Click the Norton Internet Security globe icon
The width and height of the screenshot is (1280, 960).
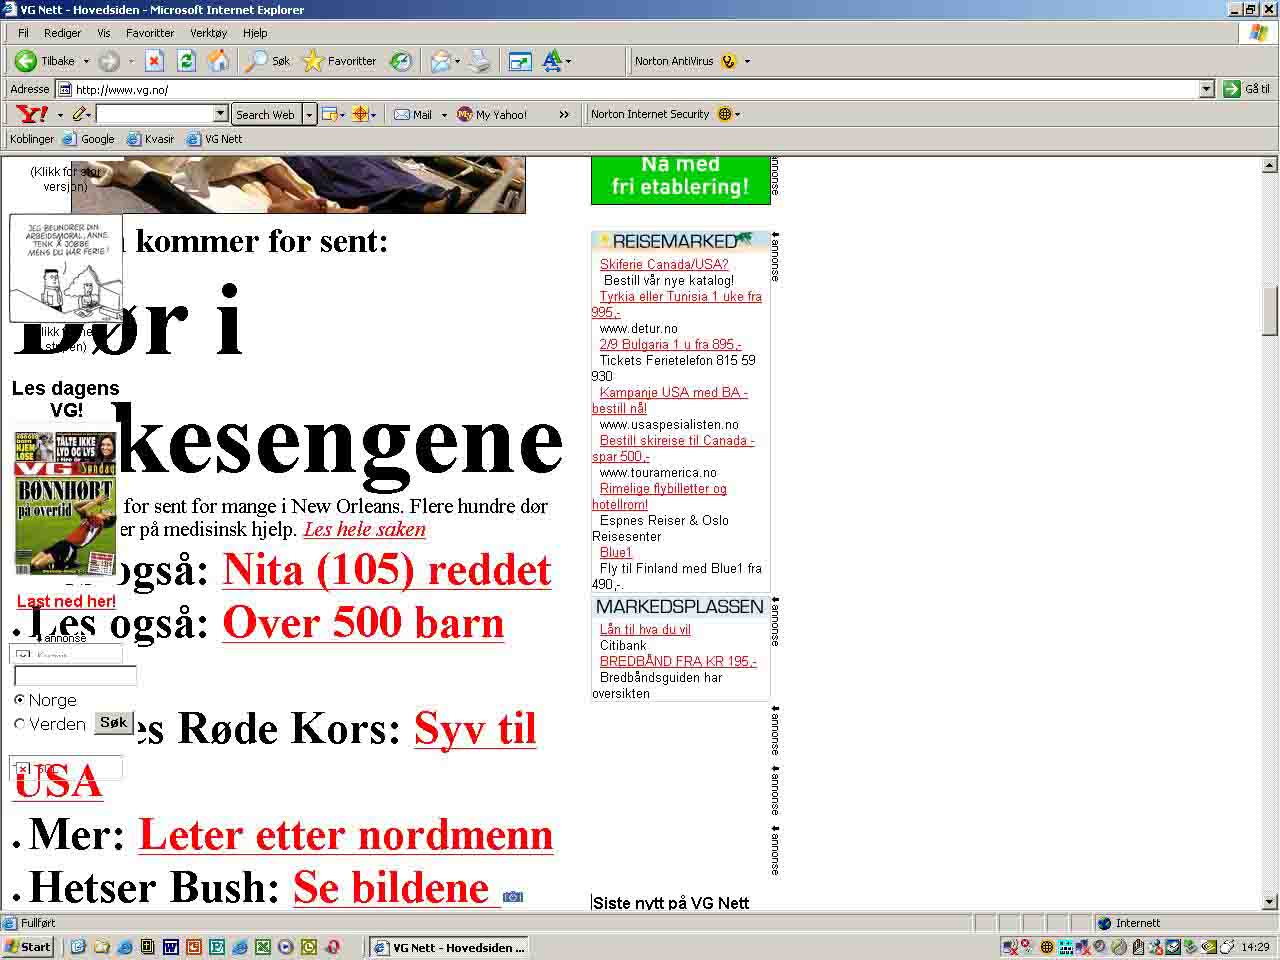coord(725,114)
